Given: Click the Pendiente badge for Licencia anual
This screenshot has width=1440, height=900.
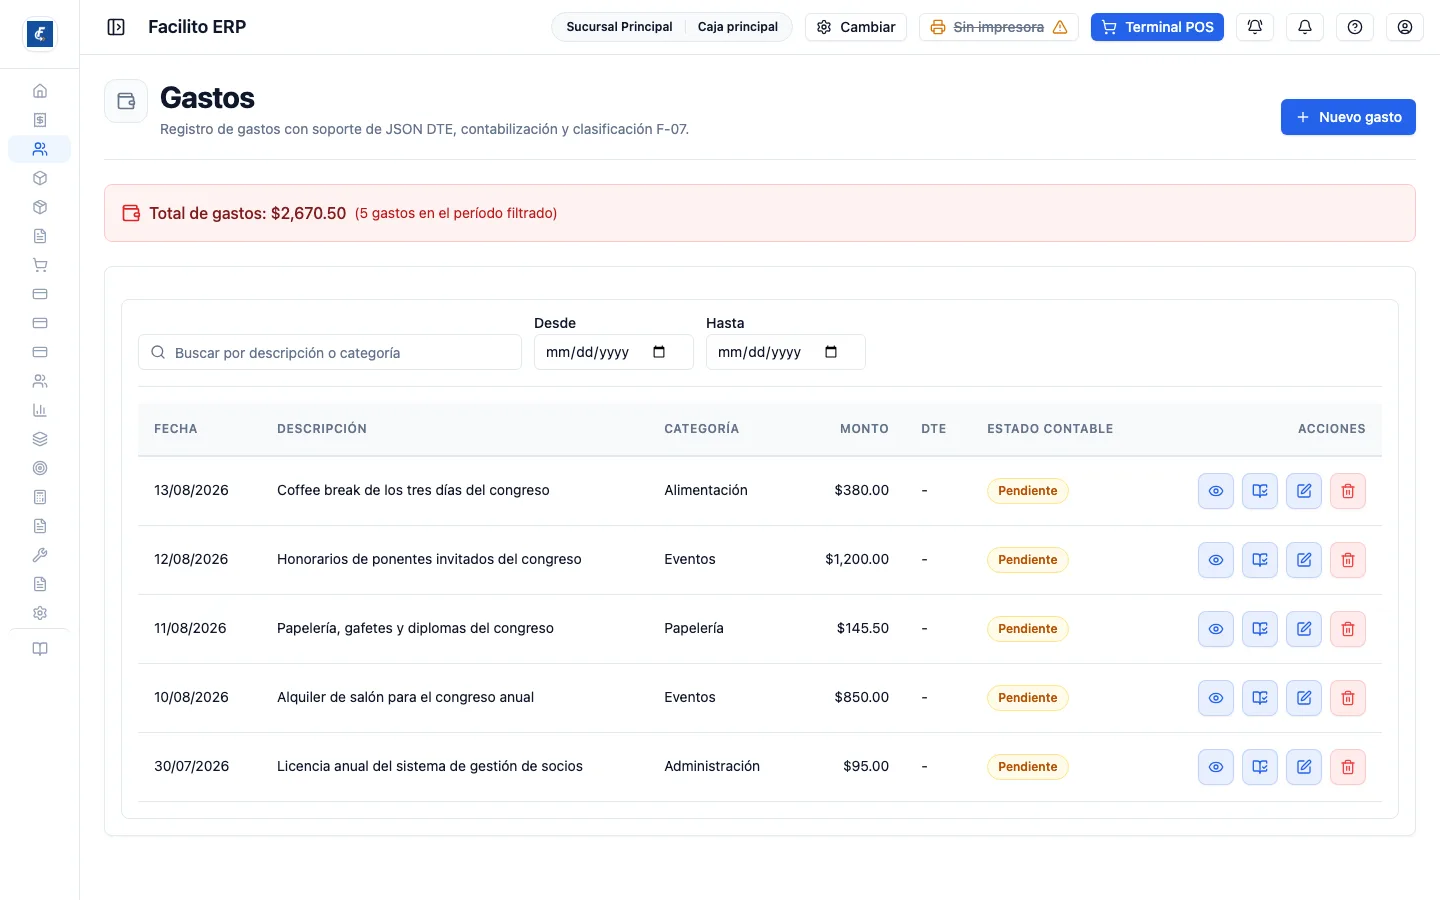Looking at the screenshot, I should 1028,767.
